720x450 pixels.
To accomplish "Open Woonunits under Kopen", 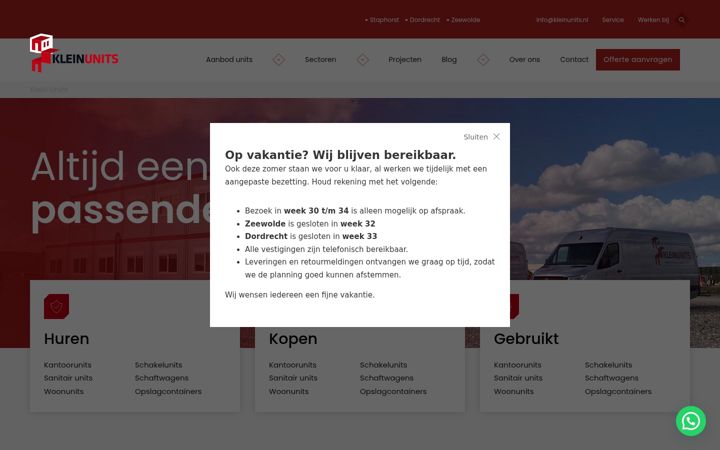I will point(289,392).
